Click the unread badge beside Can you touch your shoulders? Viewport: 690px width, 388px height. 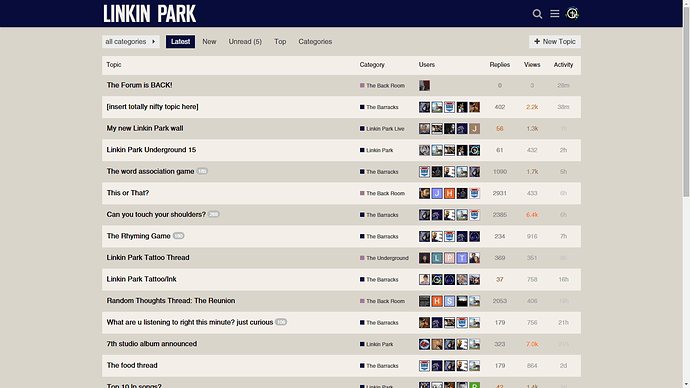click(x=213, y=214)
